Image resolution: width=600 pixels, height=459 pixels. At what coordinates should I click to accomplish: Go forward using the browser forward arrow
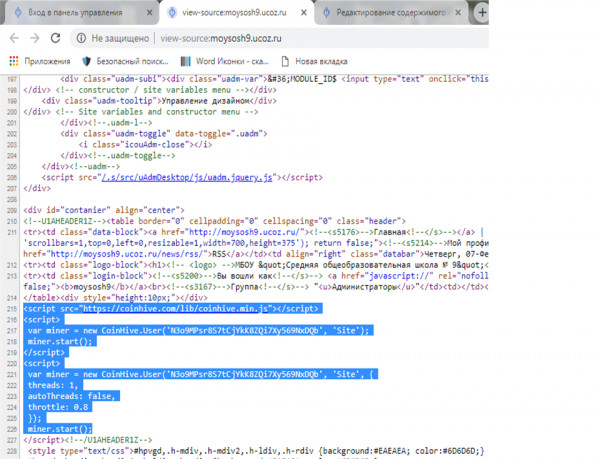pyautogui.click(x=35, y=38)
